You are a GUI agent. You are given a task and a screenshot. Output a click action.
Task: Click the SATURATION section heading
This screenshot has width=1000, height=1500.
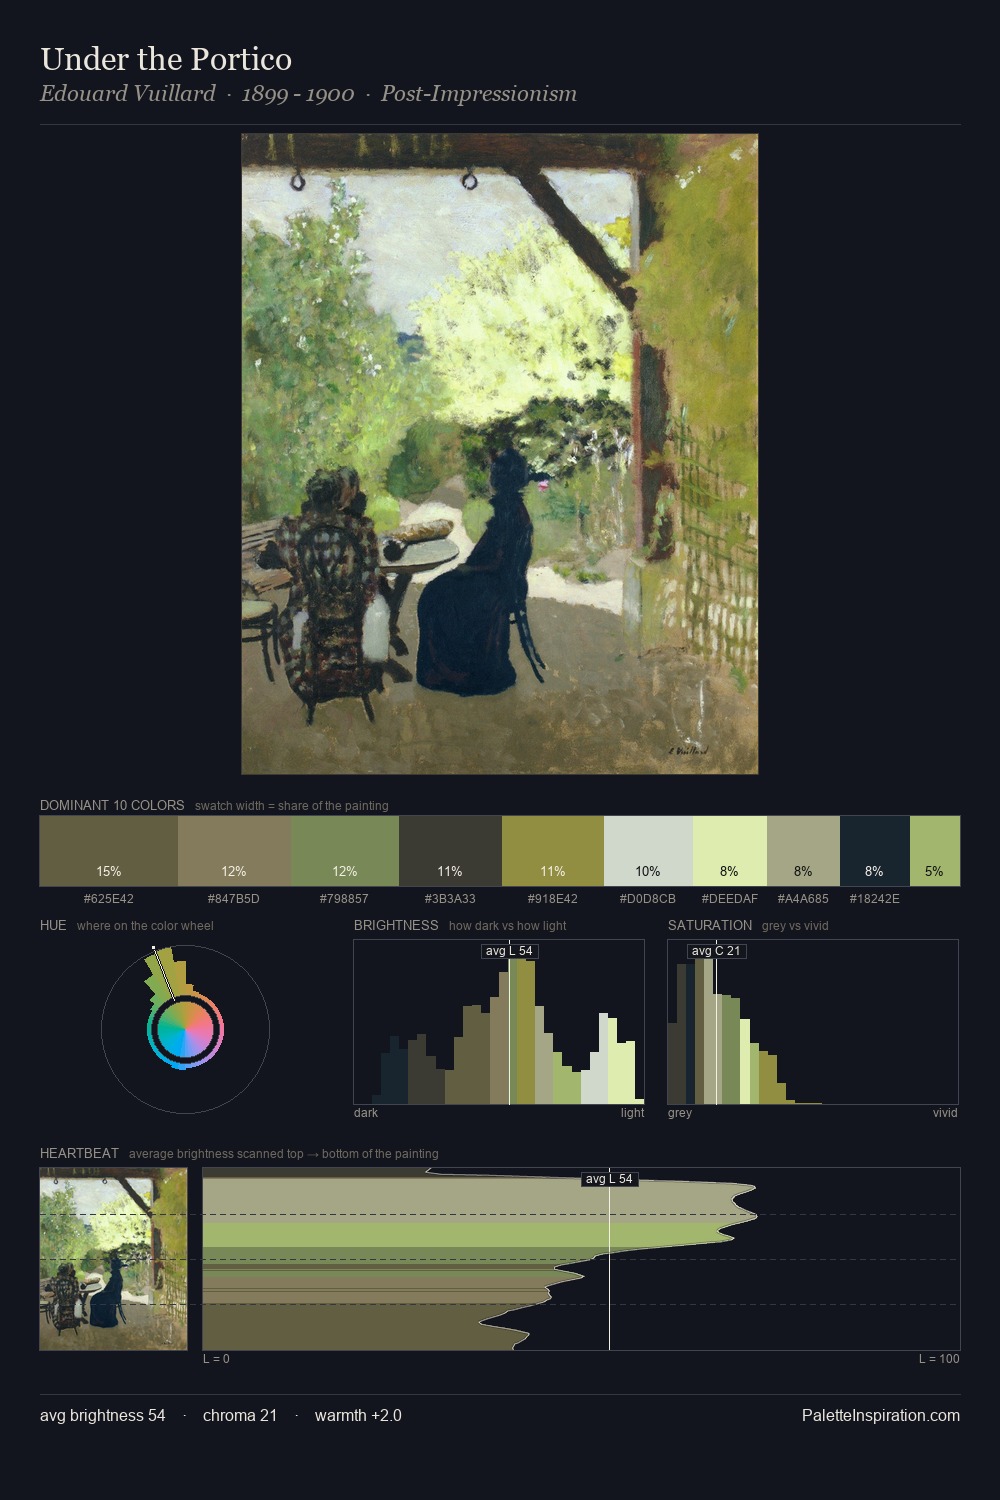click(710, 925)
